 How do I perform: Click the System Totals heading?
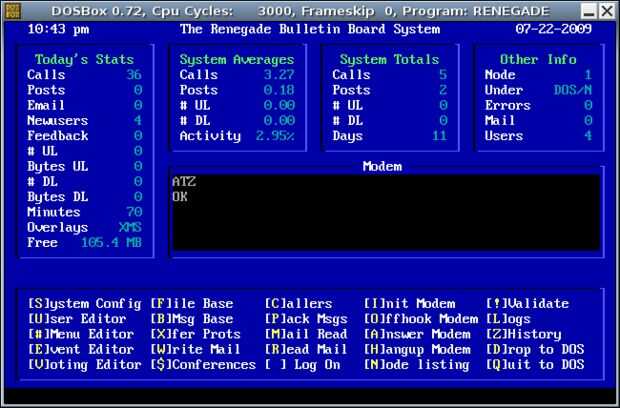[x=389, y=60]
